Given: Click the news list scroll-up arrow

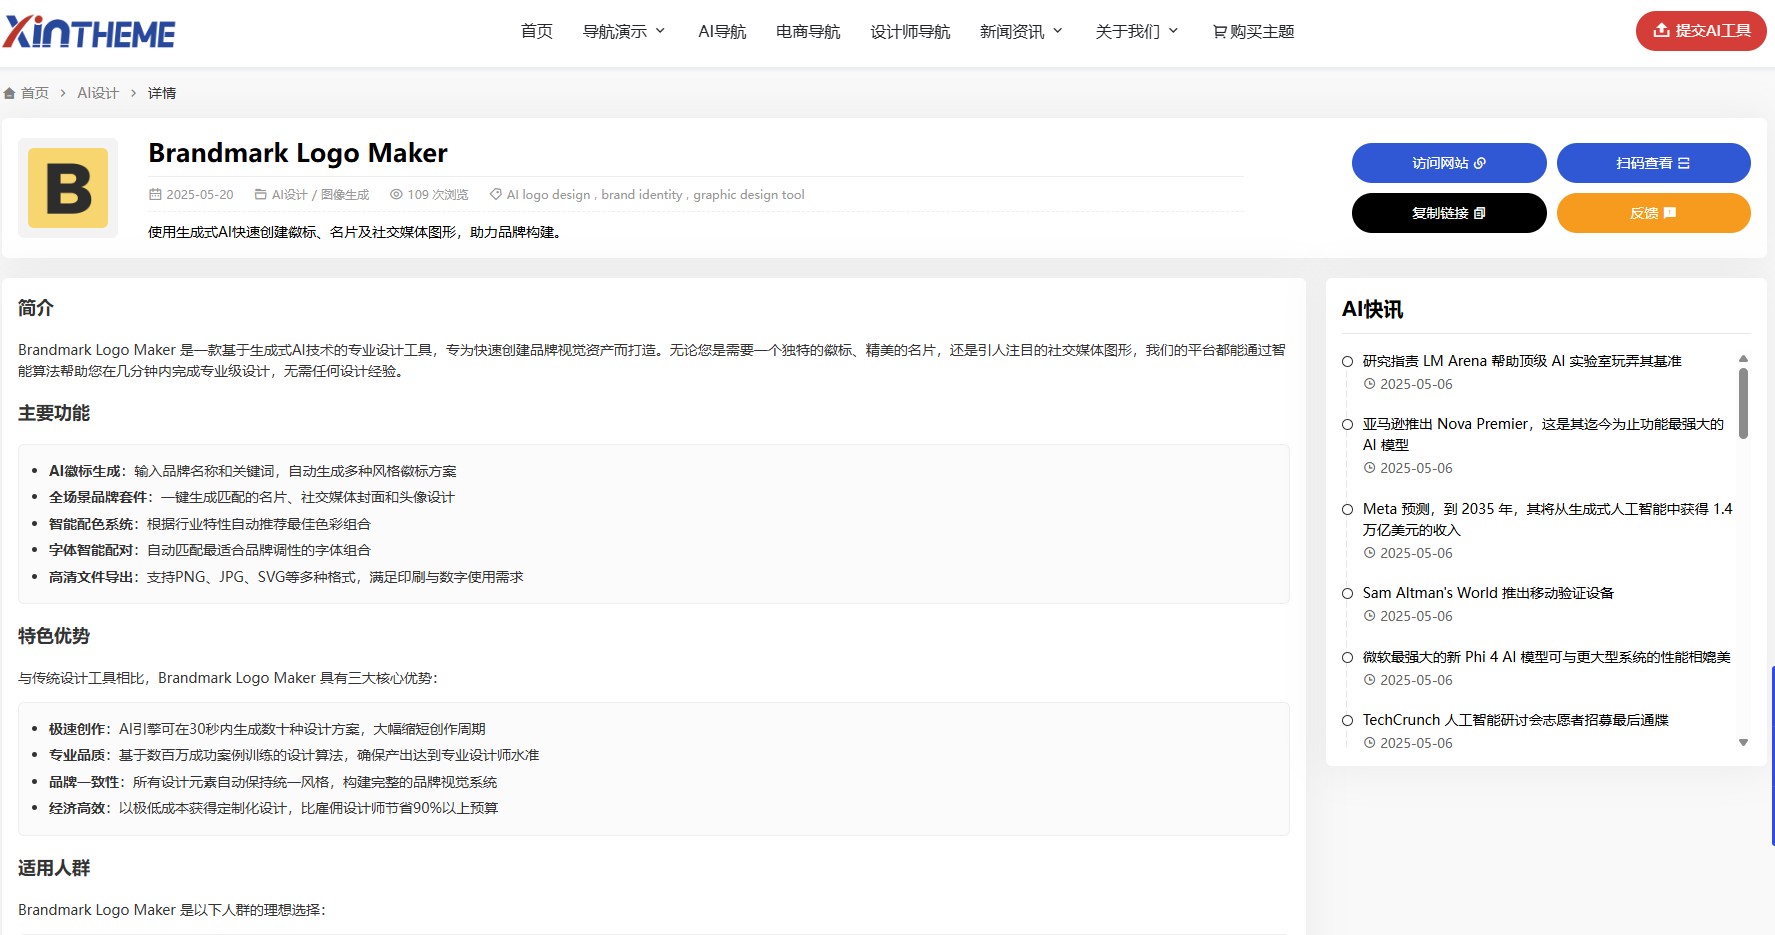Looking at the screenshot, I should coord(1743,358).
